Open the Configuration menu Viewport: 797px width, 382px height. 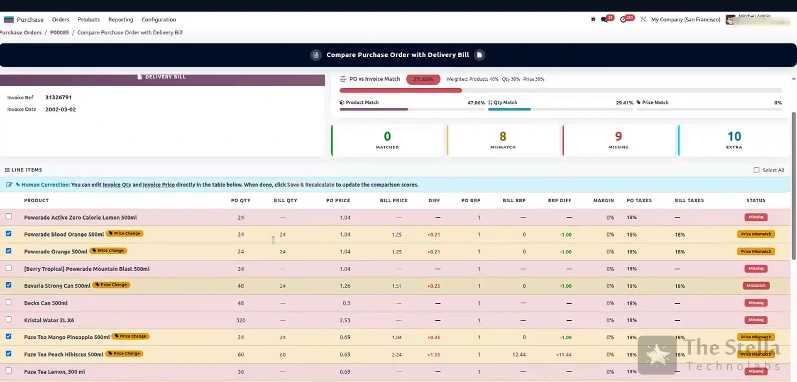pos(159,20)
